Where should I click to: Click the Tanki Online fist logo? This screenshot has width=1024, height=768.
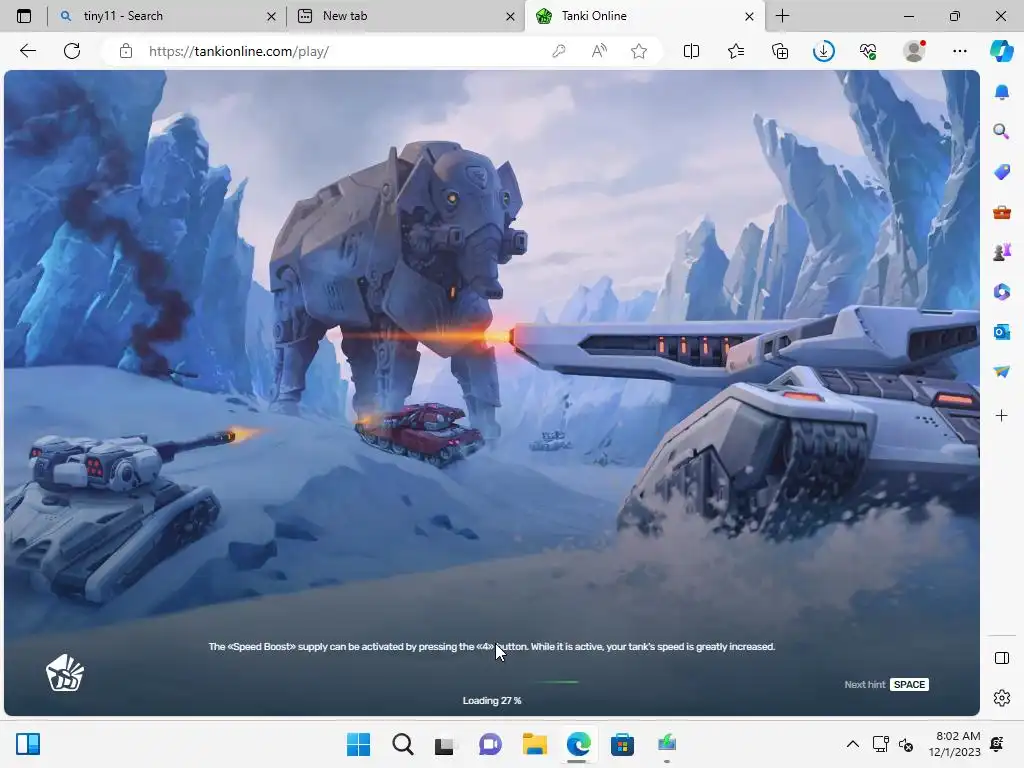pos(65,673)
